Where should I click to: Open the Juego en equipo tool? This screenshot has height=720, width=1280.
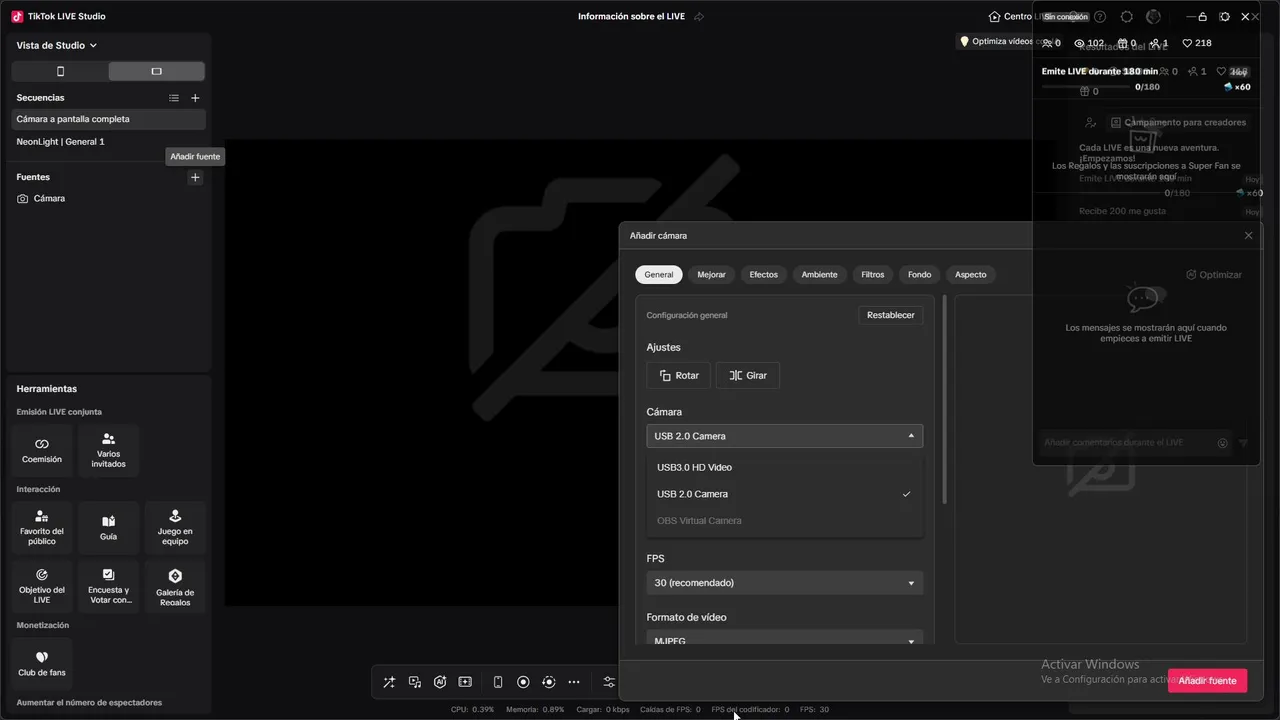[x=175, y=527]
